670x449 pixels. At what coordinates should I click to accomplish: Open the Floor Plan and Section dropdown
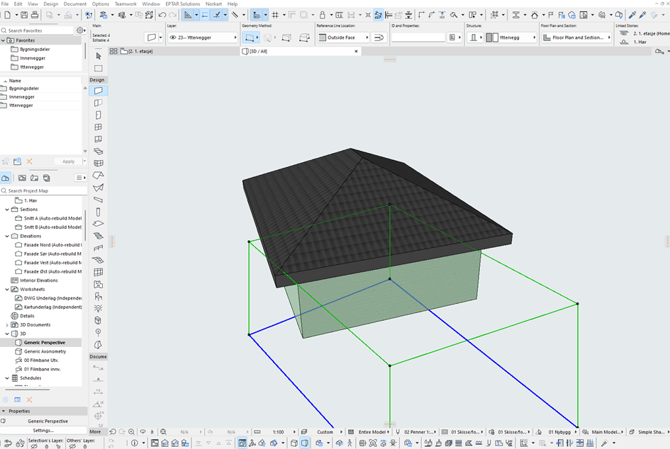coord(577,38)
